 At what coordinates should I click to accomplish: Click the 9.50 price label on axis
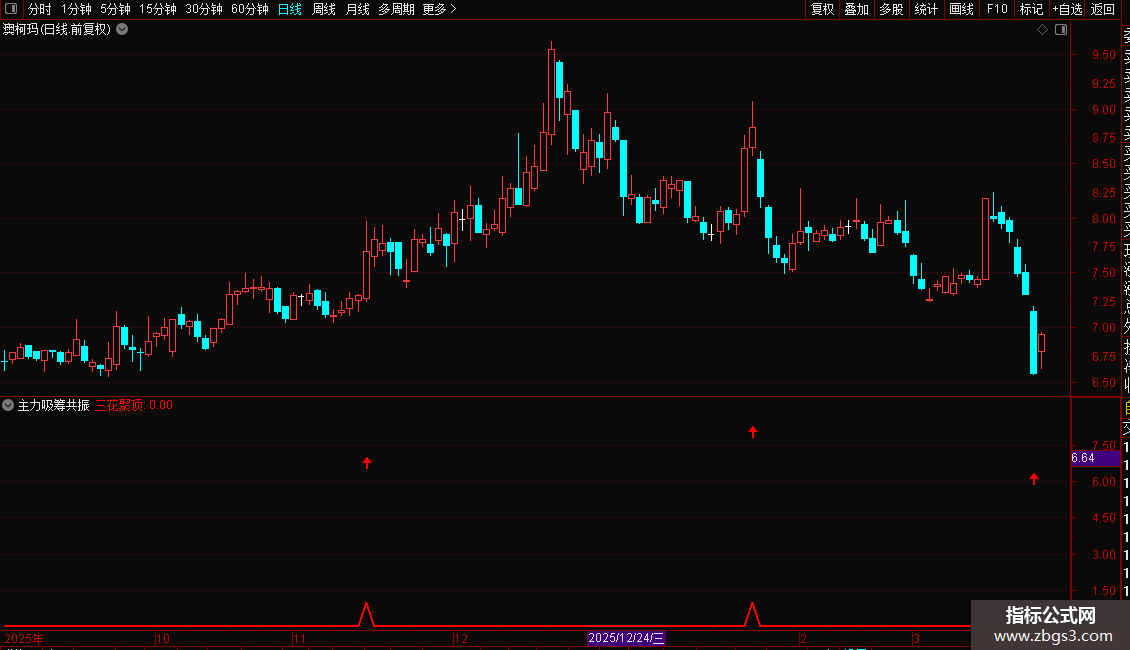coord(1103,55)
